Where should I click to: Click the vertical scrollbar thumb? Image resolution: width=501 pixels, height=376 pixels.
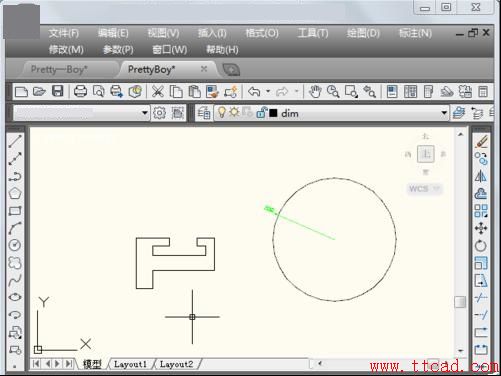pos(460,302)
